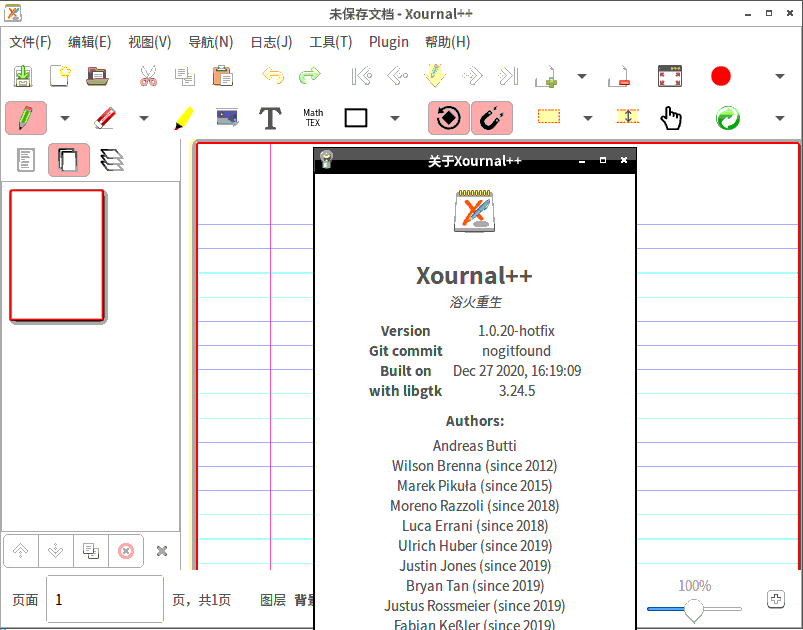Expand the top toolbar overflow arrow
The width and height of the screenshot is (803, 630).
point(779,76)
